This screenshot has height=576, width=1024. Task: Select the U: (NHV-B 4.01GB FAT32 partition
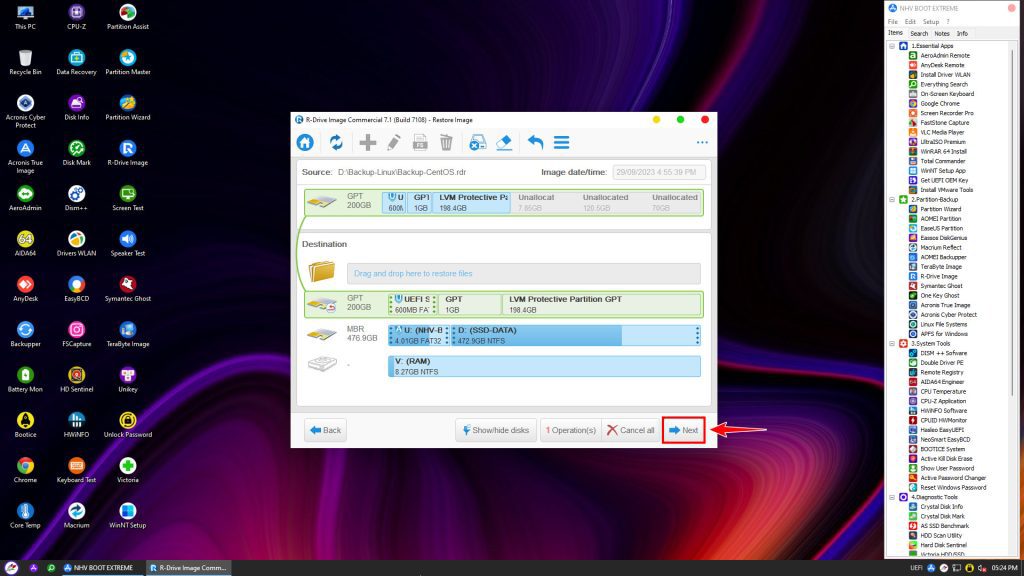point(418,335)
